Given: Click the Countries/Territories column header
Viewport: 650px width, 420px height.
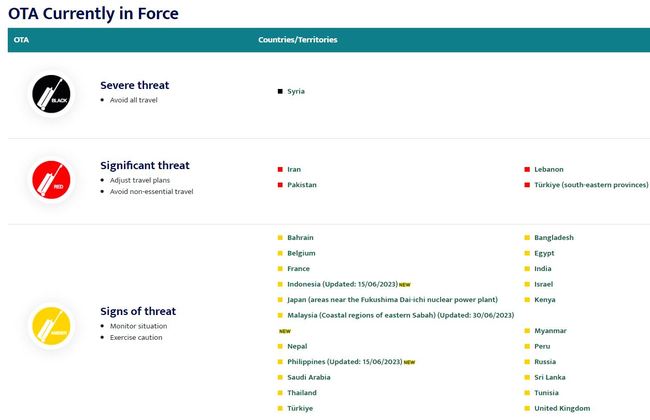Looking at the screenshot, I should pos(297,40).
